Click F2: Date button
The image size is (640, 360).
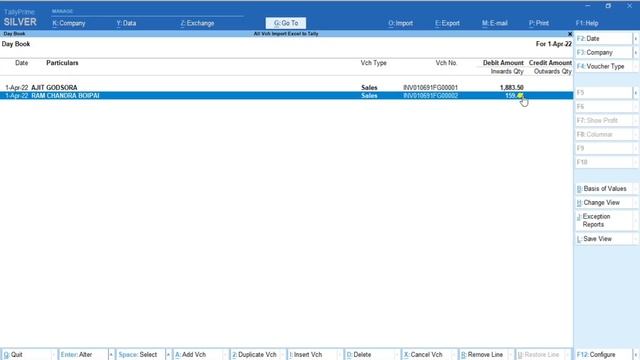(x=603, y=38)
